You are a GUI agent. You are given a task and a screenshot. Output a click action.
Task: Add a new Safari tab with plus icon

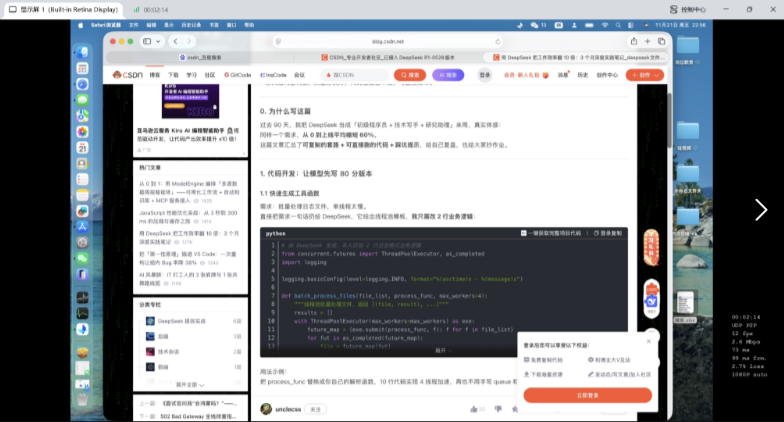(x=648, y=41)
